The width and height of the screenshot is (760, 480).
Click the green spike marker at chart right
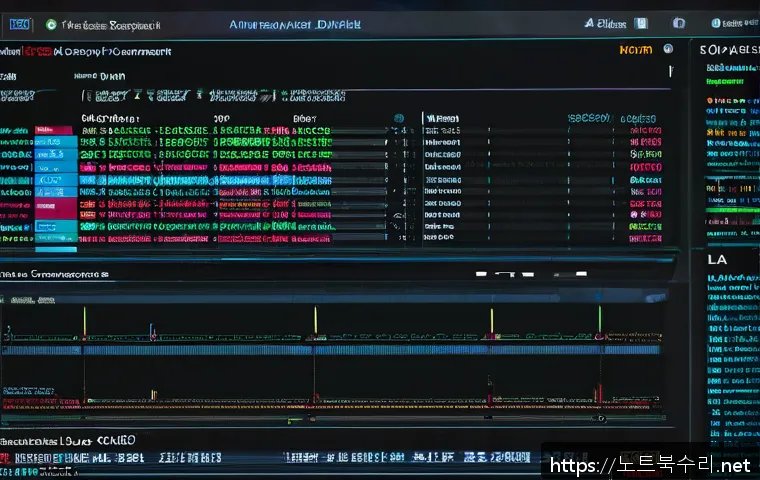click(x=599, y=318)
